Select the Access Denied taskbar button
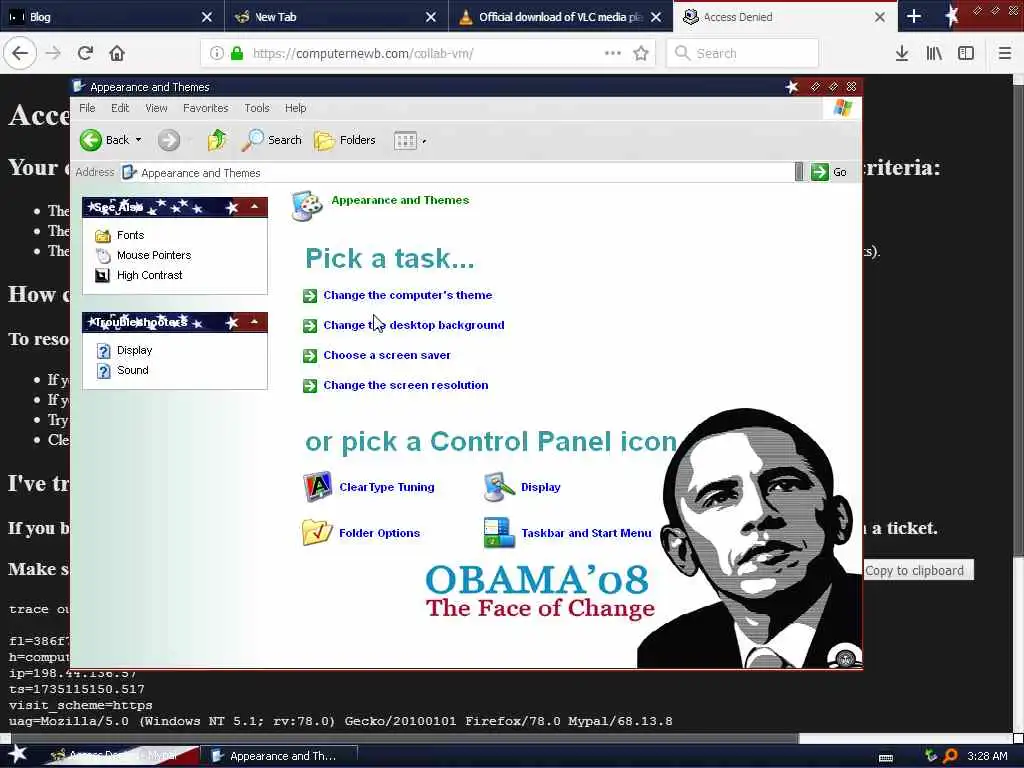Viewport: 1024px width, 768px height. [121, 756]
